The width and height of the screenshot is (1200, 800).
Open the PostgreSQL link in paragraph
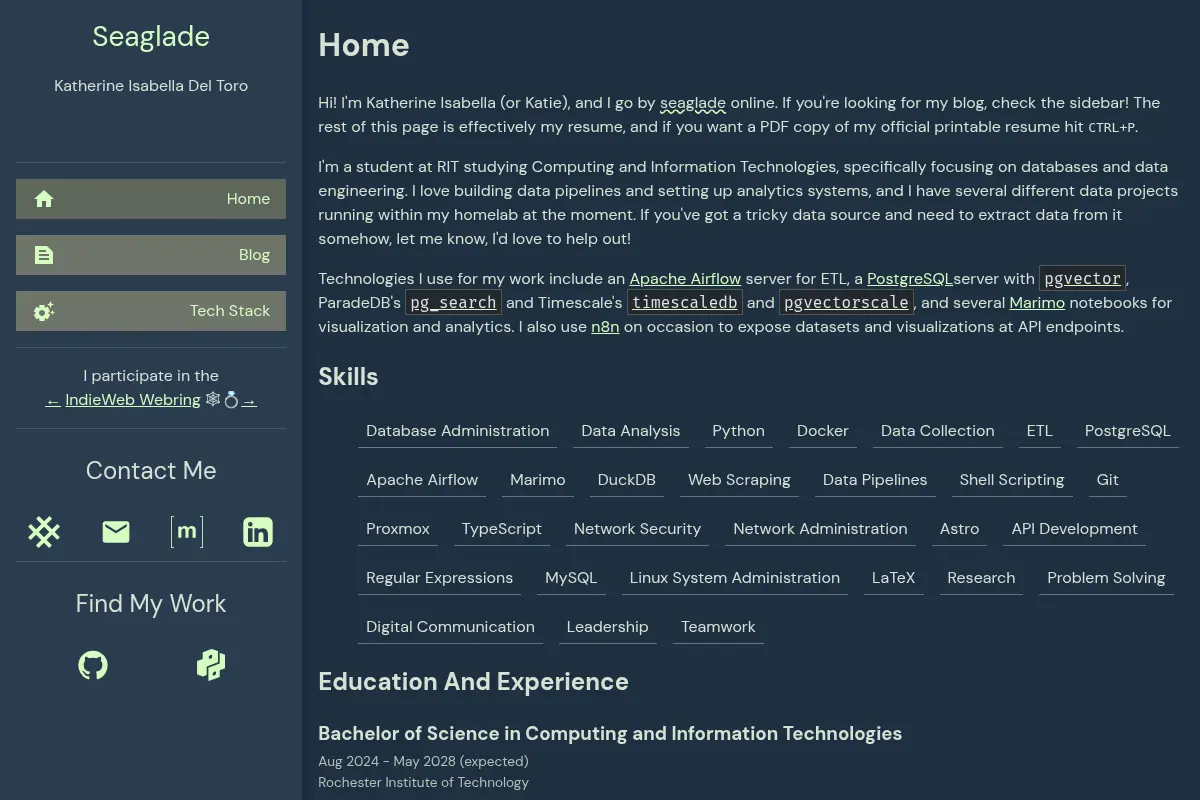pos(910,279)
